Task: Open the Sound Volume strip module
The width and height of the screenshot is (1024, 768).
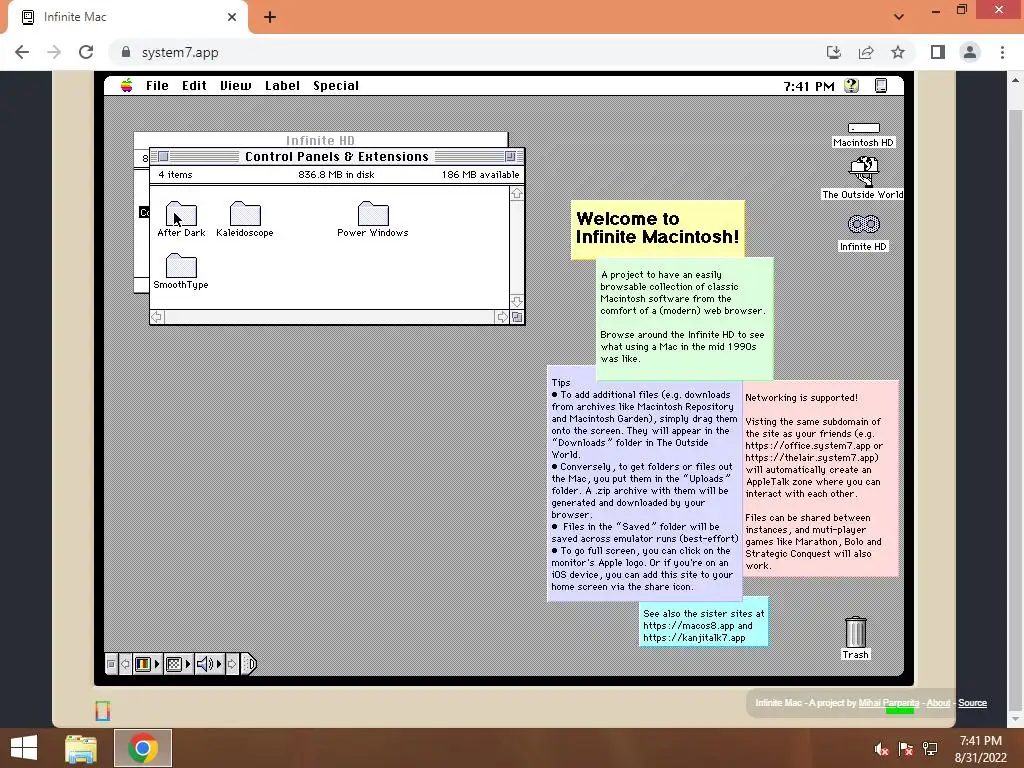Action: click(x=209, y=664)
